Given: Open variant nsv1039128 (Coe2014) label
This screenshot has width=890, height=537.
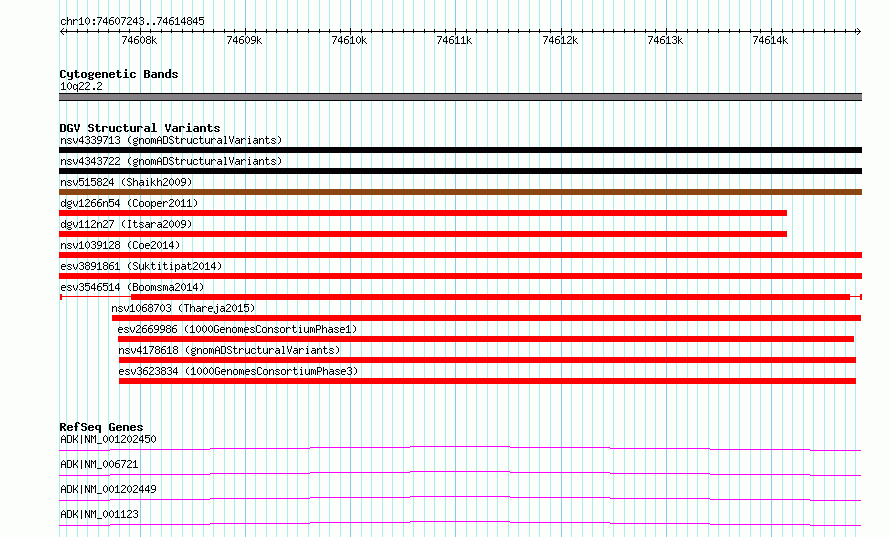Looking at the screenshot, I should (120, 245).
